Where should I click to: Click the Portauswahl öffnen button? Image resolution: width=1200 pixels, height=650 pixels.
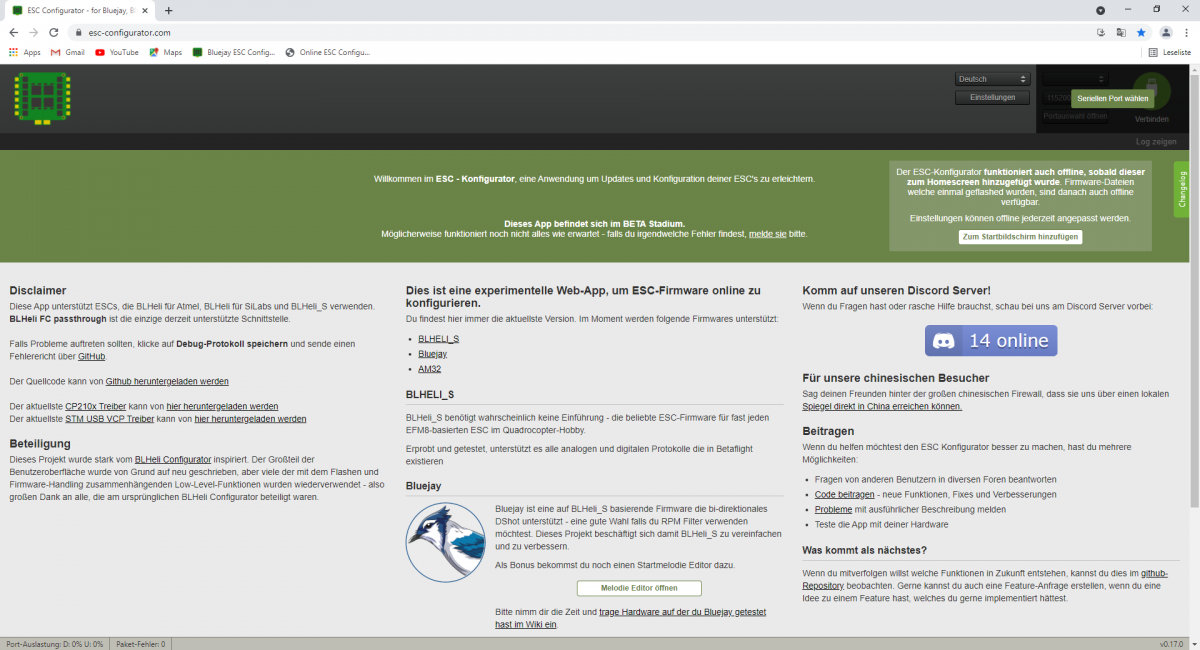click(1075, 116)
